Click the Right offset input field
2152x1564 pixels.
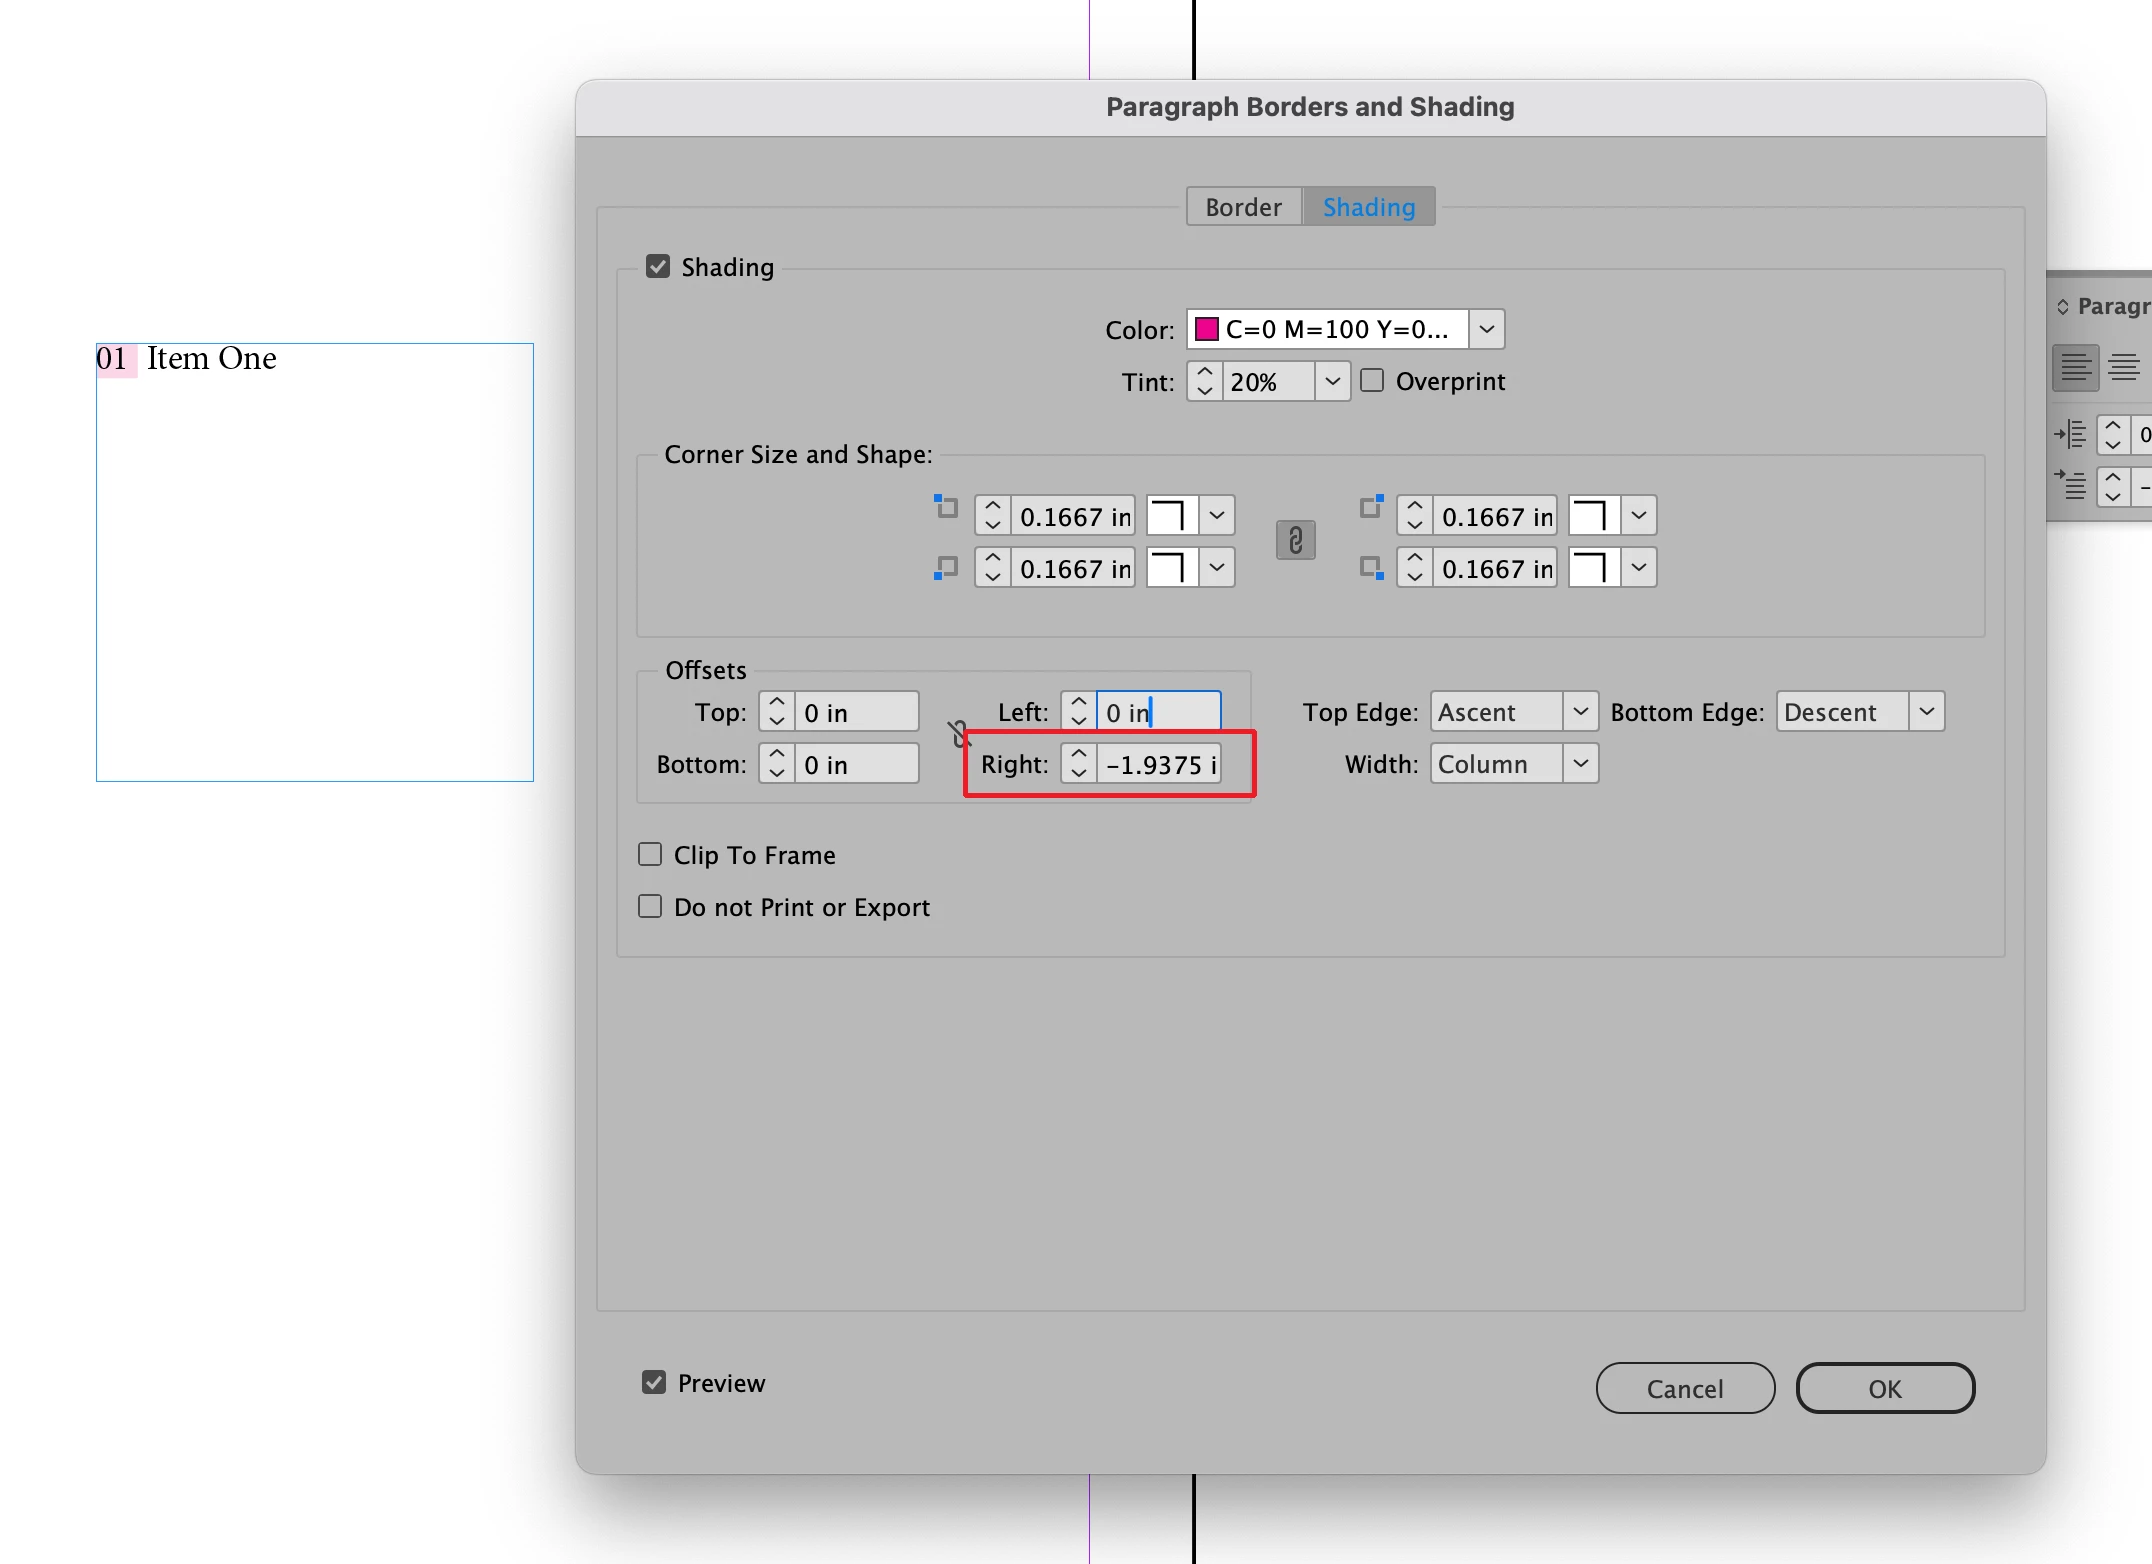pos(1158,765)
